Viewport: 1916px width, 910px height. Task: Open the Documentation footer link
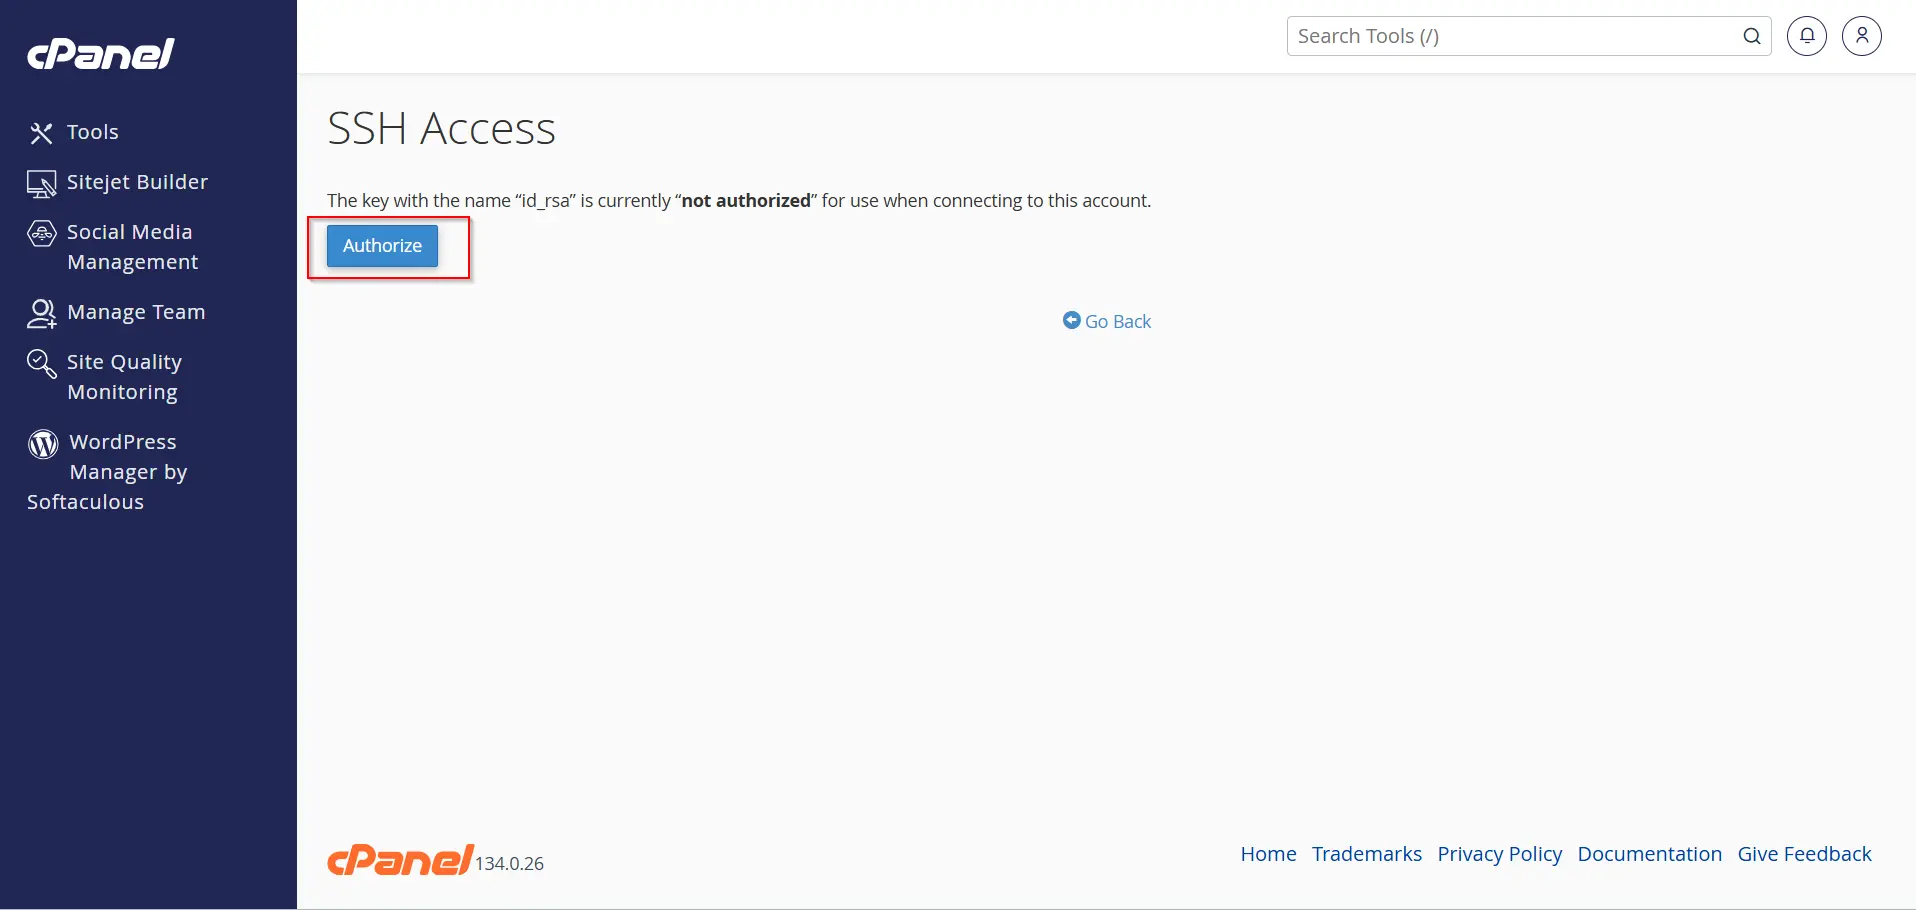[x=1650, y=854]
